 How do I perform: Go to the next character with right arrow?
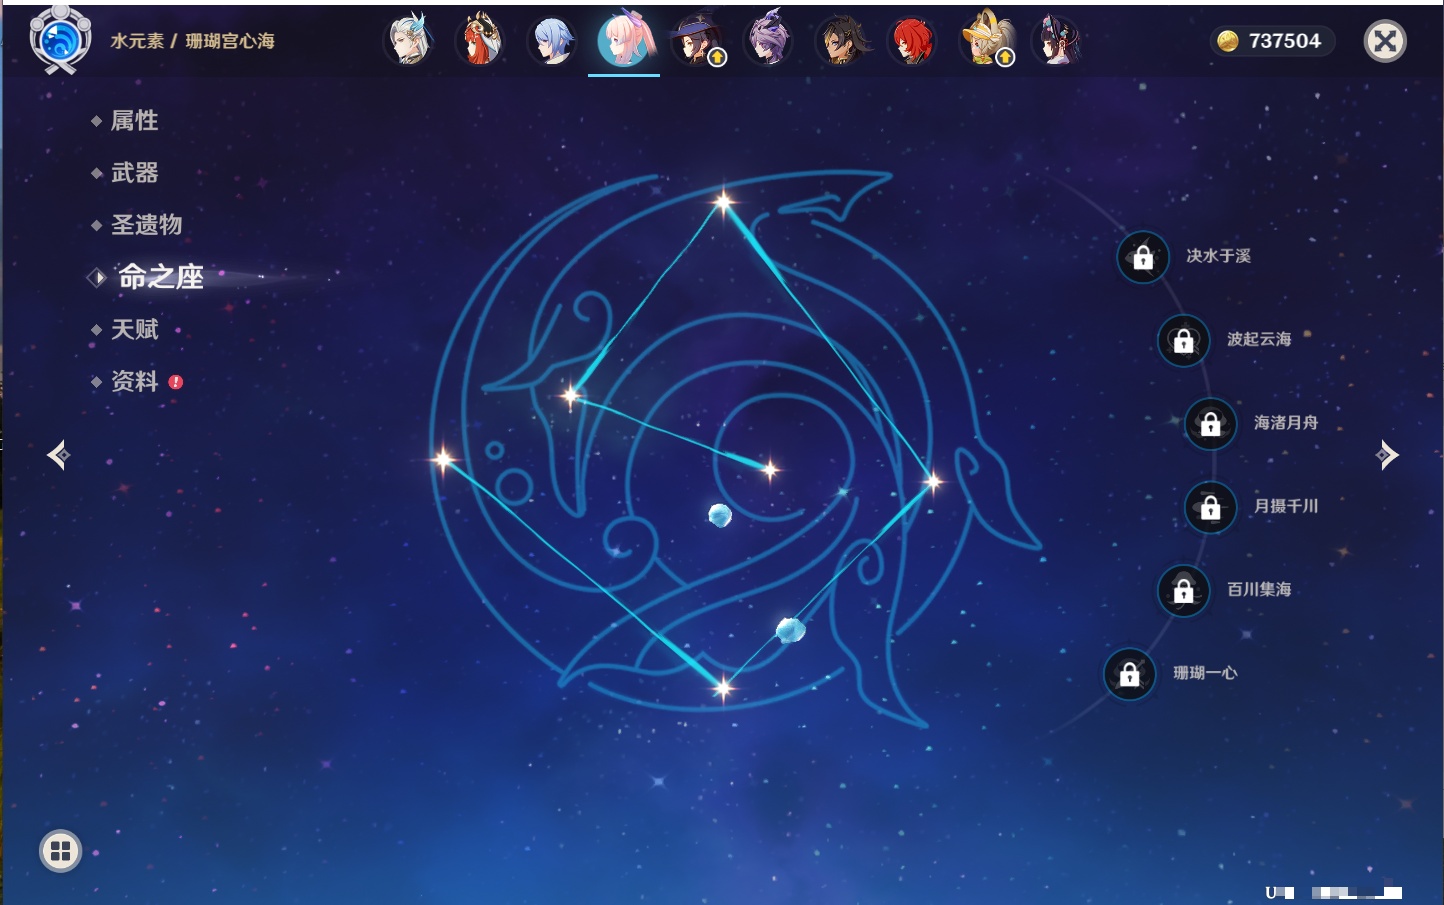click(x=1387, y=455)
